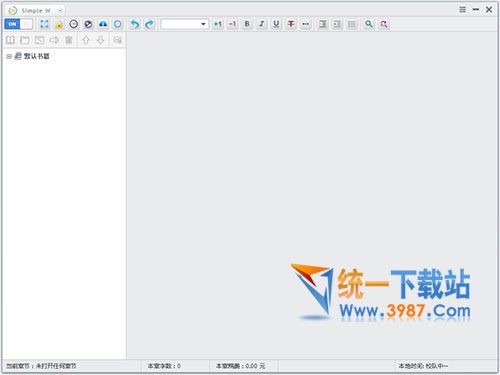The height and width of the screenshot is (375, 500).
Task: Open the hamburger main menu
Action: 462,10
